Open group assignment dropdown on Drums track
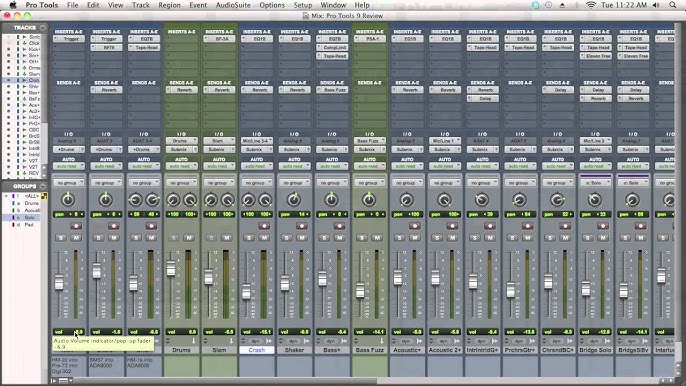The width and height of the screenshot is (686, 386). [182, 183]
